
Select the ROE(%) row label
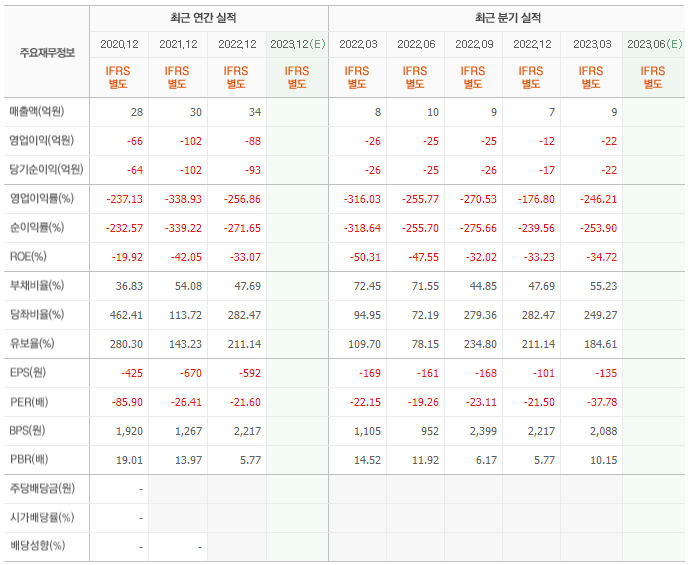point(28,256)
